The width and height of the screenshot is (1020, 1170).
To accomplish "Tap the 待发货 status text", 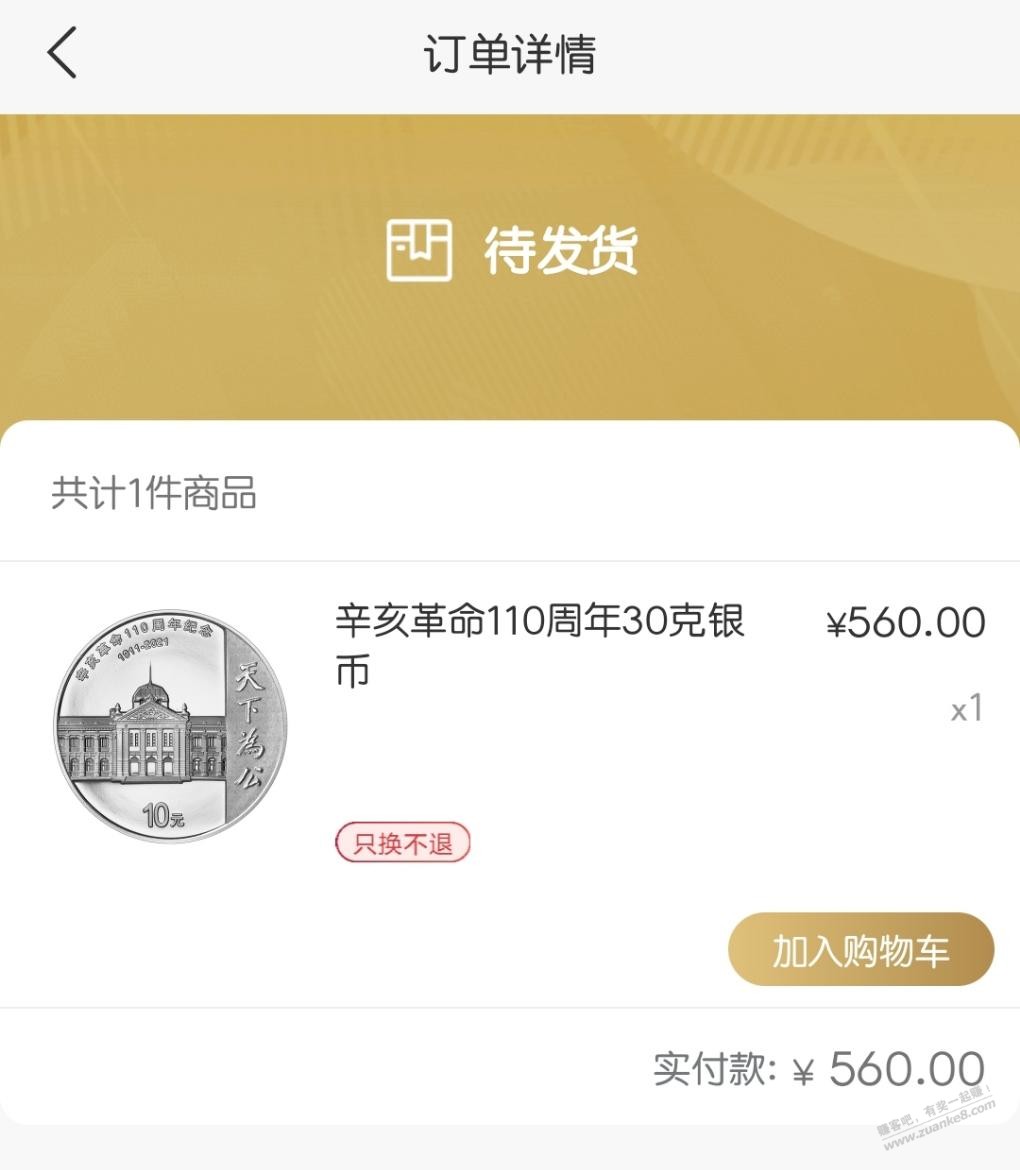I will (x=560, y=250).
